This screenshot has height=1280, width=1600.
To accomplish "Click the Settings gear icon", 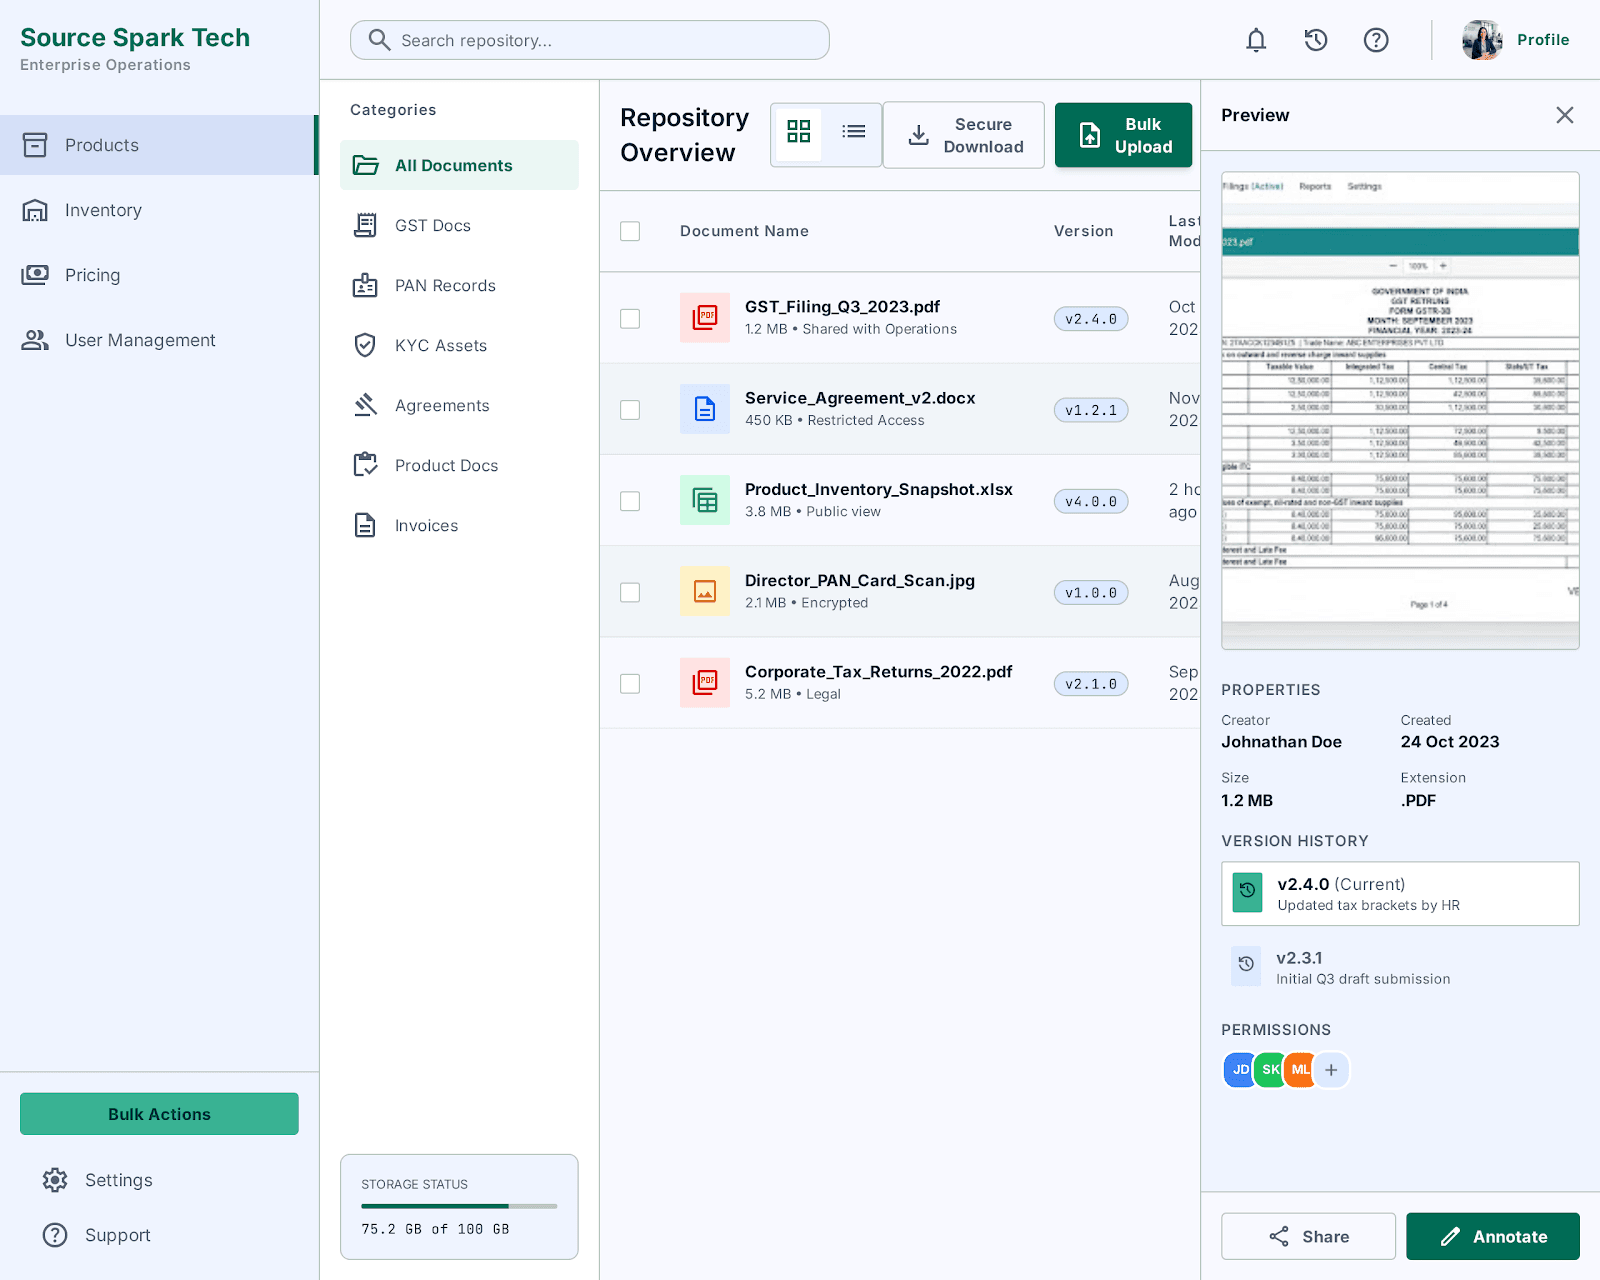I will point(55,1180).
